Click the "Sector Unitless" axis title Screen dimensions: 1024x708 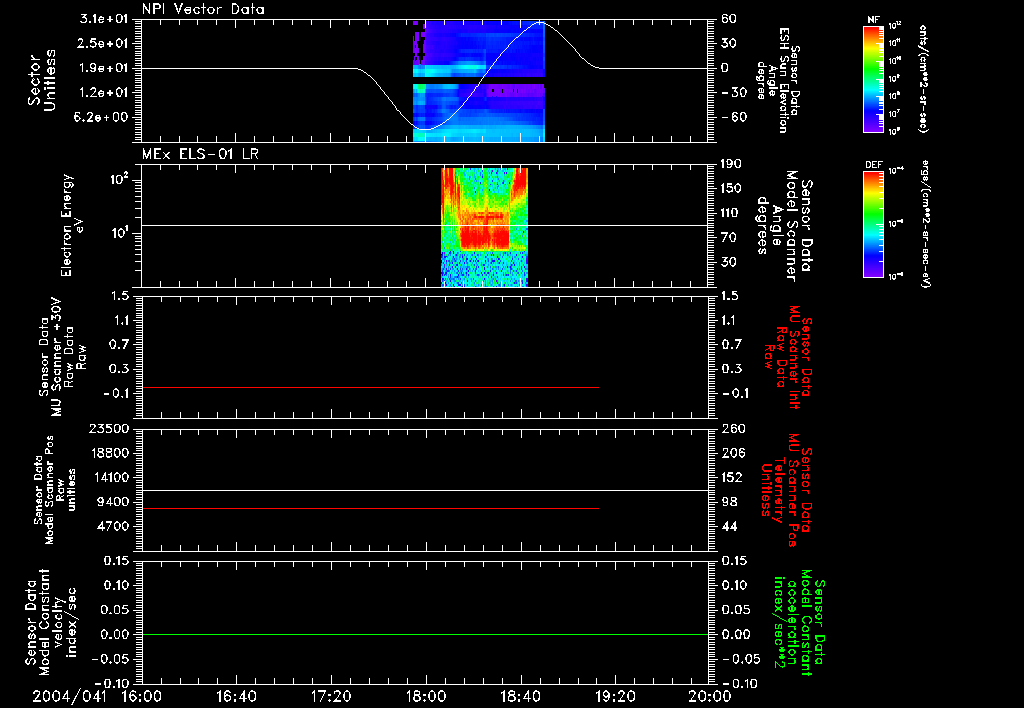[x=42, y=80]
